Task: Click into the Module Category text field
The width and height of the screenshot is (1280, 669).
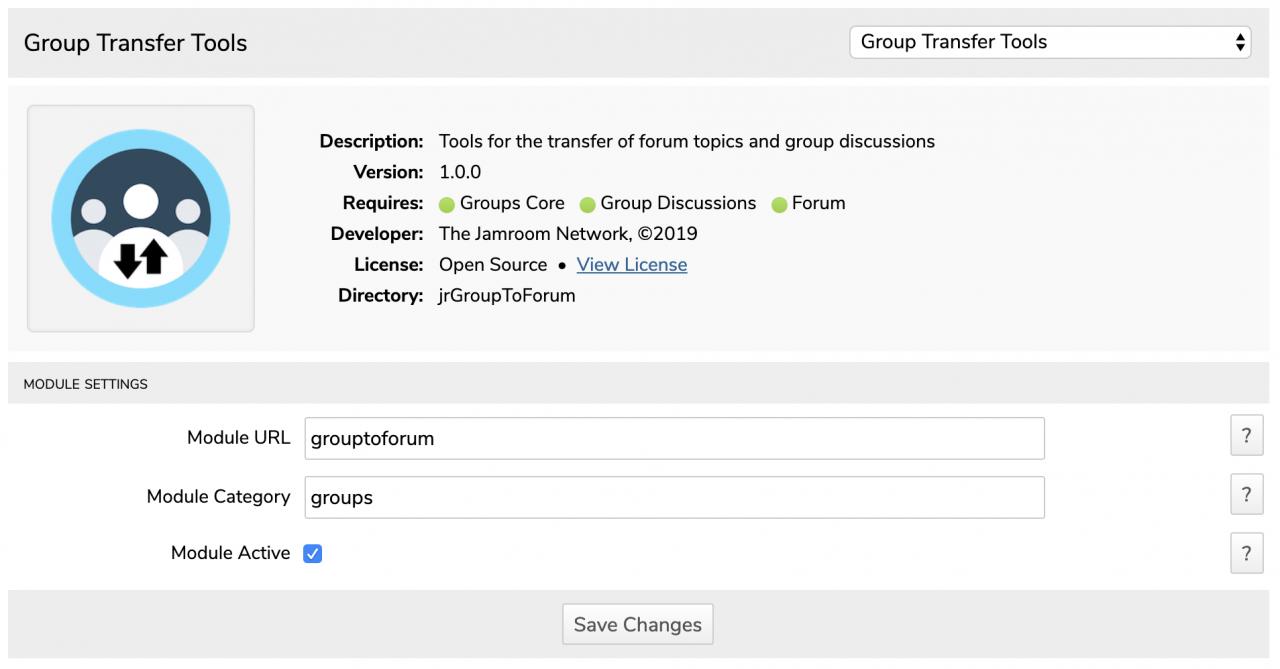Action: [674, 497]
